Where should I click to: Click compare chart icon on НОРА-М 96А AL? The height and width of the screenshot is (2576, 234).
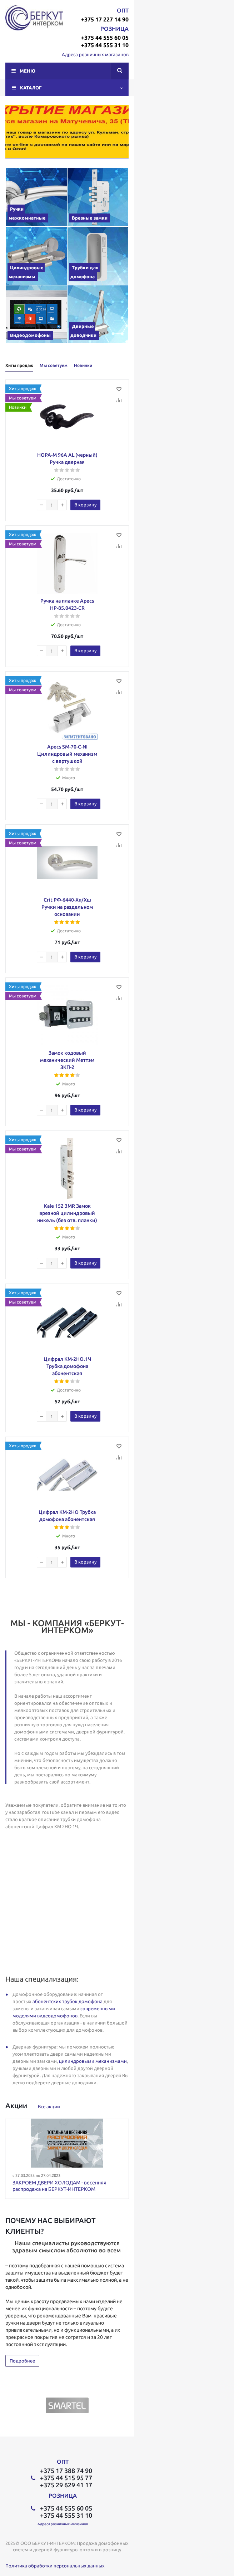[119, 400]
